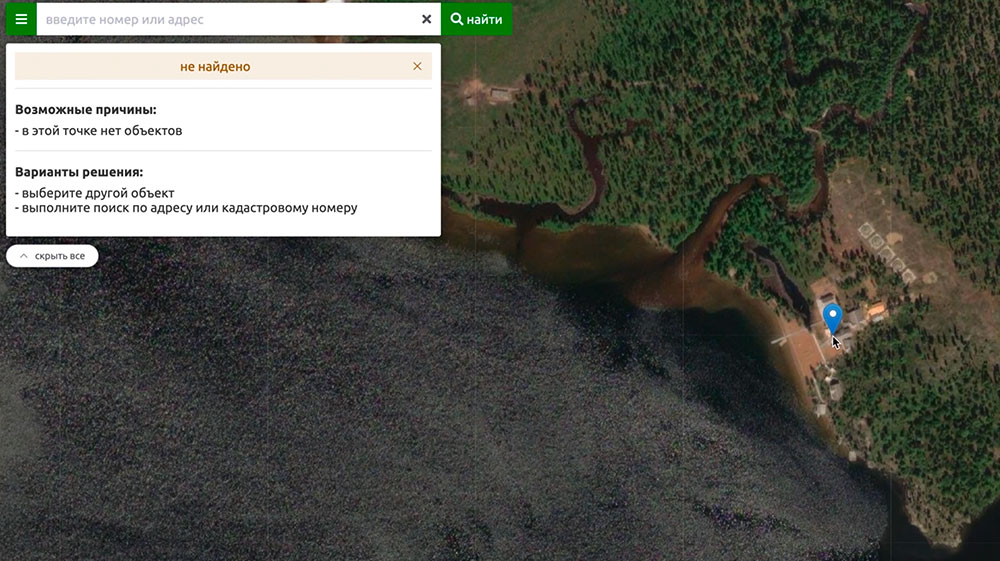Dismiss the "не найдено" notification

417,67
